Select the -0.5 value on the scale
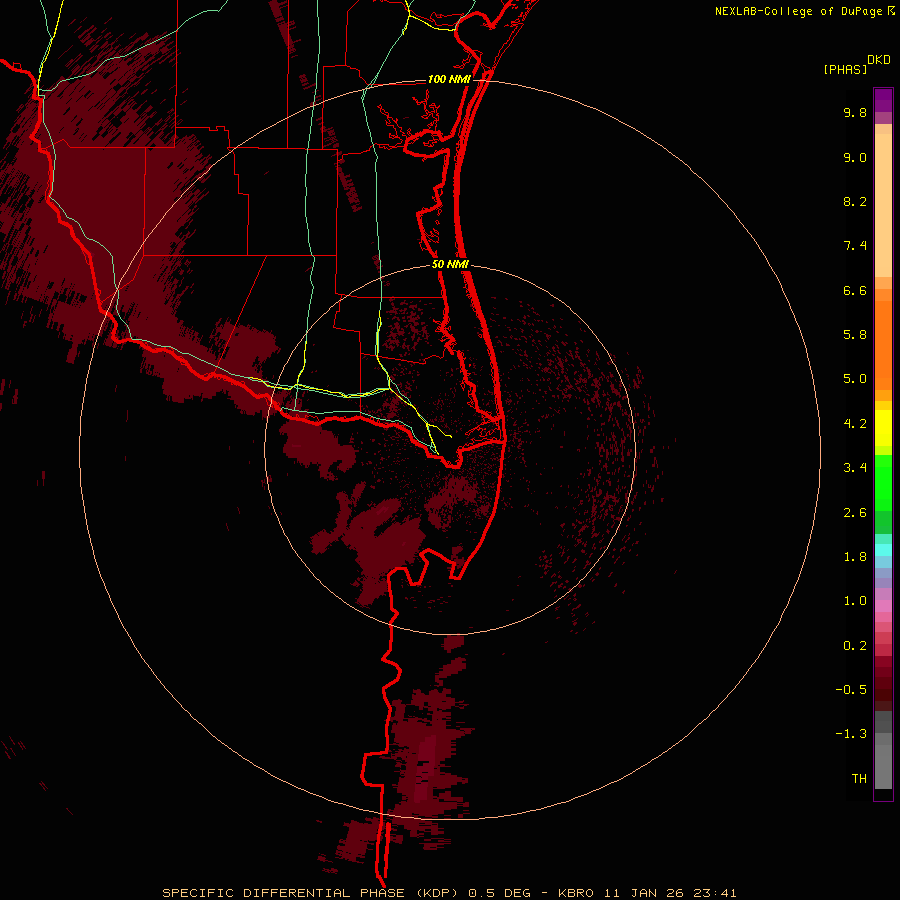Screen dimensions: 900x900 (851, 690)
